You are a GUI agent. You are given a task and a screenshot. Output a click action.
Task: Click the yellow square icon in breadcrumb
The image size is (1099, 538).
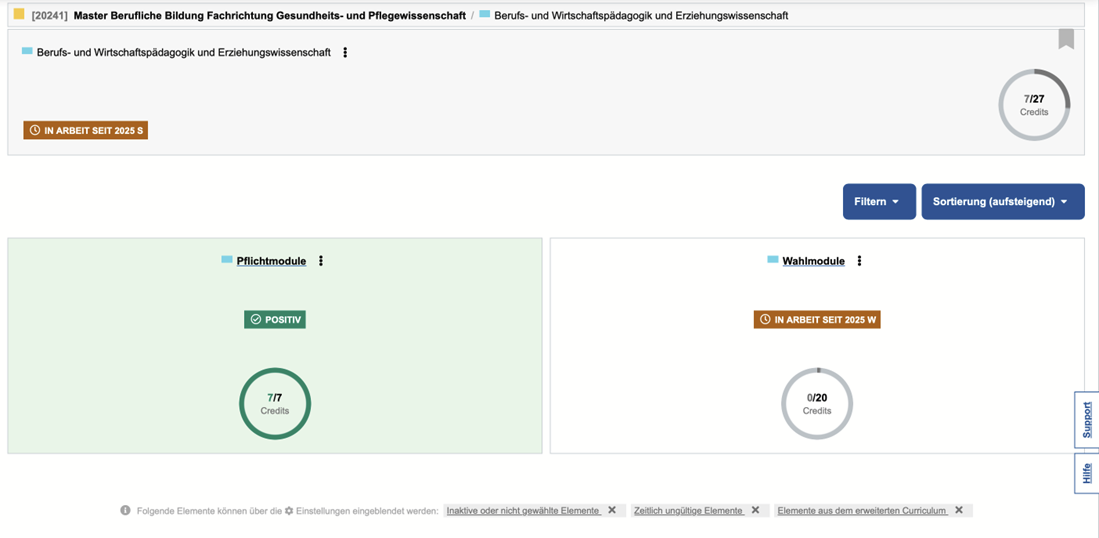(x=19, y=15)
